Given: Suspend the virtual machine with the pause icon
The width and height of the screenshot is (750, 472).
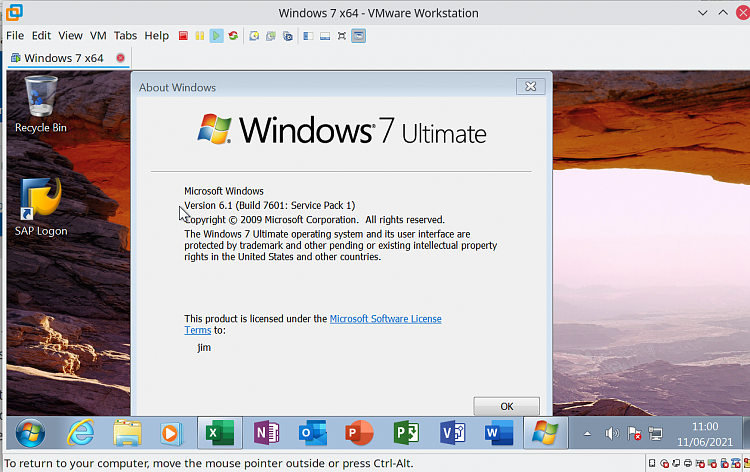Looking at the screenshot, I should point(199,36).
